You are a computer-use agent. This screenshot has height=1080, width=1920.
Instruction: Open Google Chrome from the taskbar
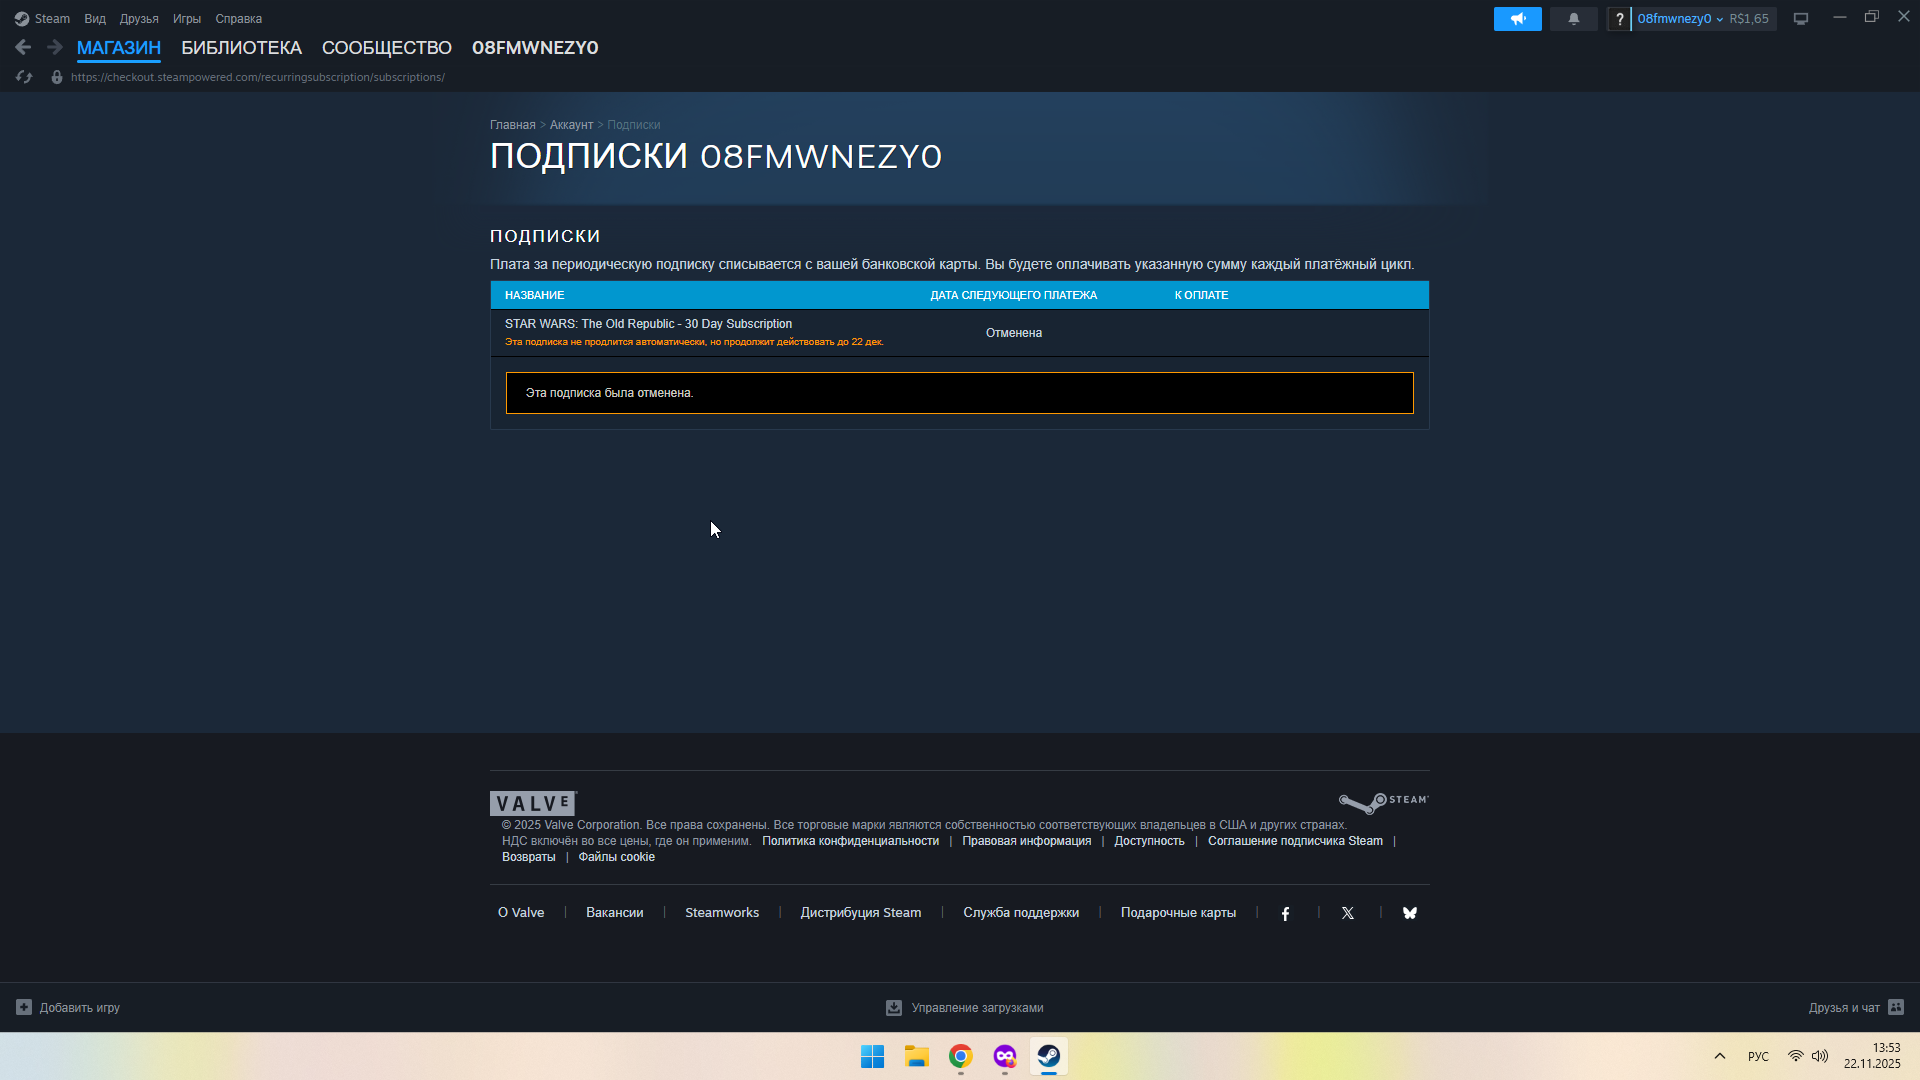pos(960,1056)
